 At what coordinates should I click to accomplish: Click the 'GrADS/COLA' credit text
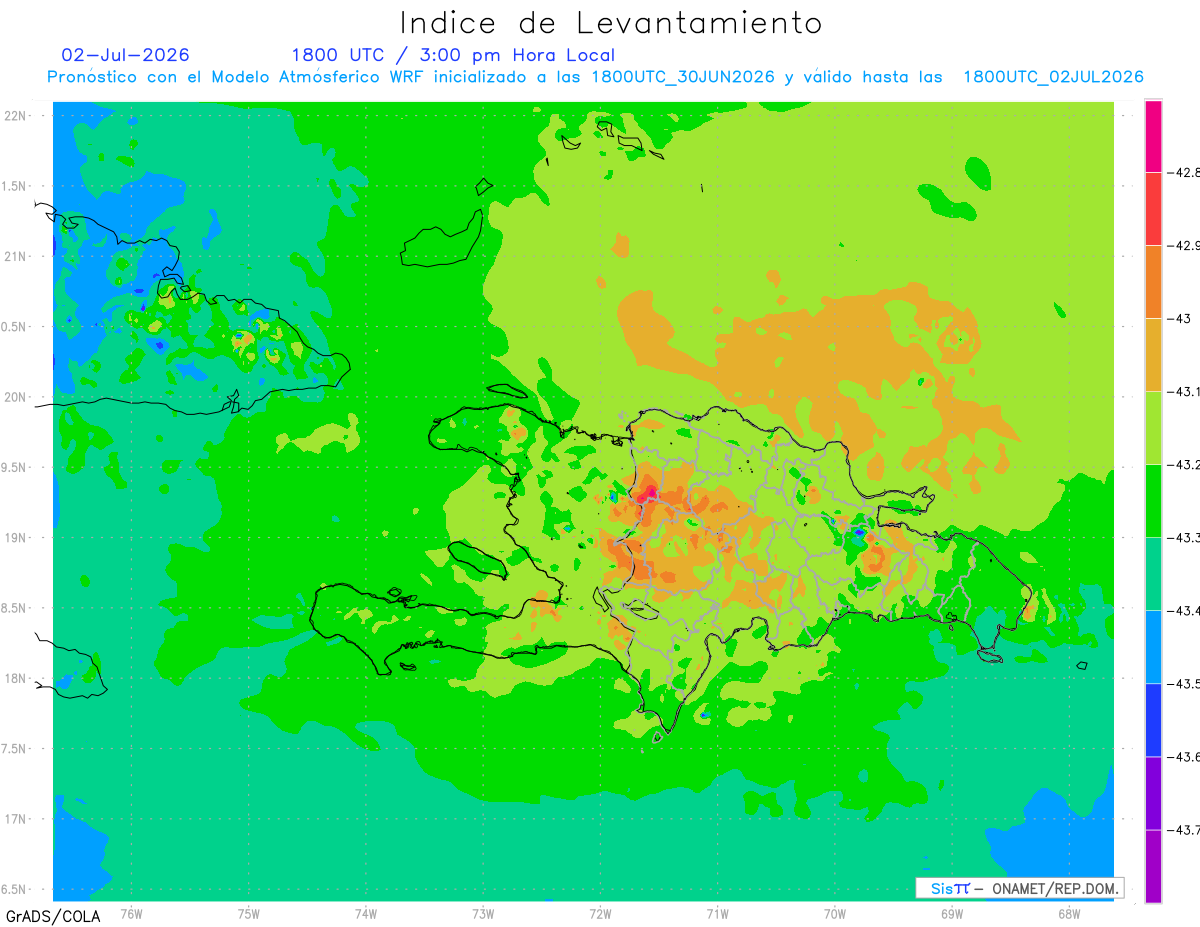pyautogui.click(x=52, y=916)
